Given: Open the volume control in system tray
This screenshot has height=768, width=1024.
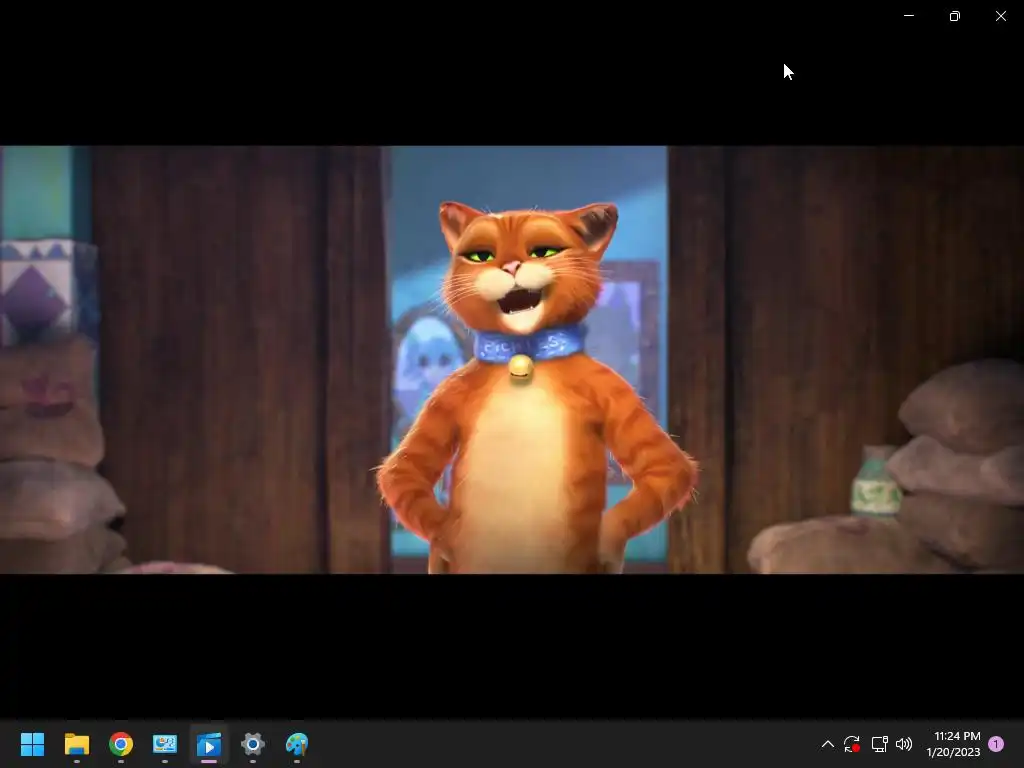Looking at the screenshot, I should 904,744.
